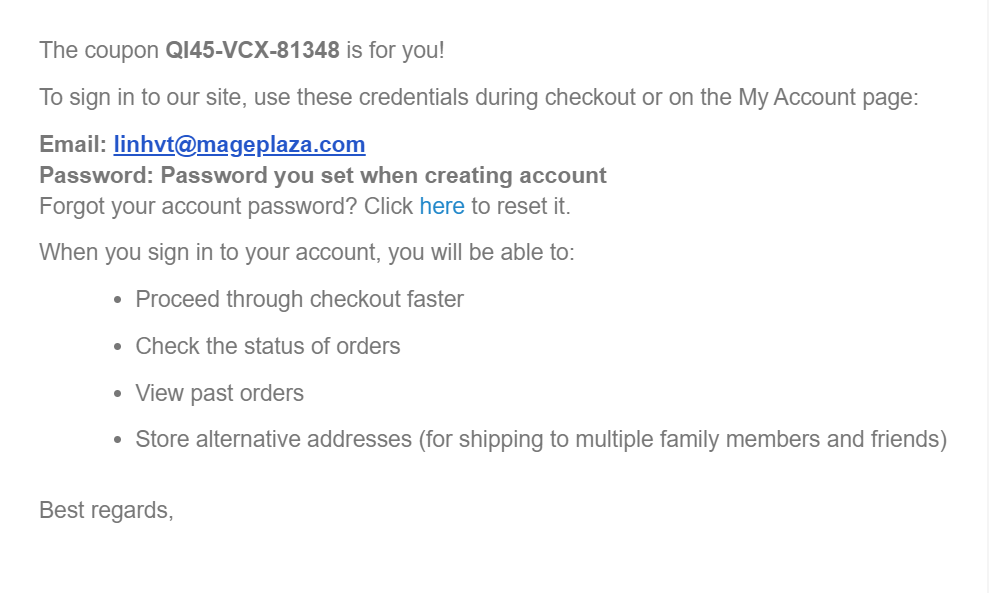Click the 'Check the status of orders' item

[268, 346]
